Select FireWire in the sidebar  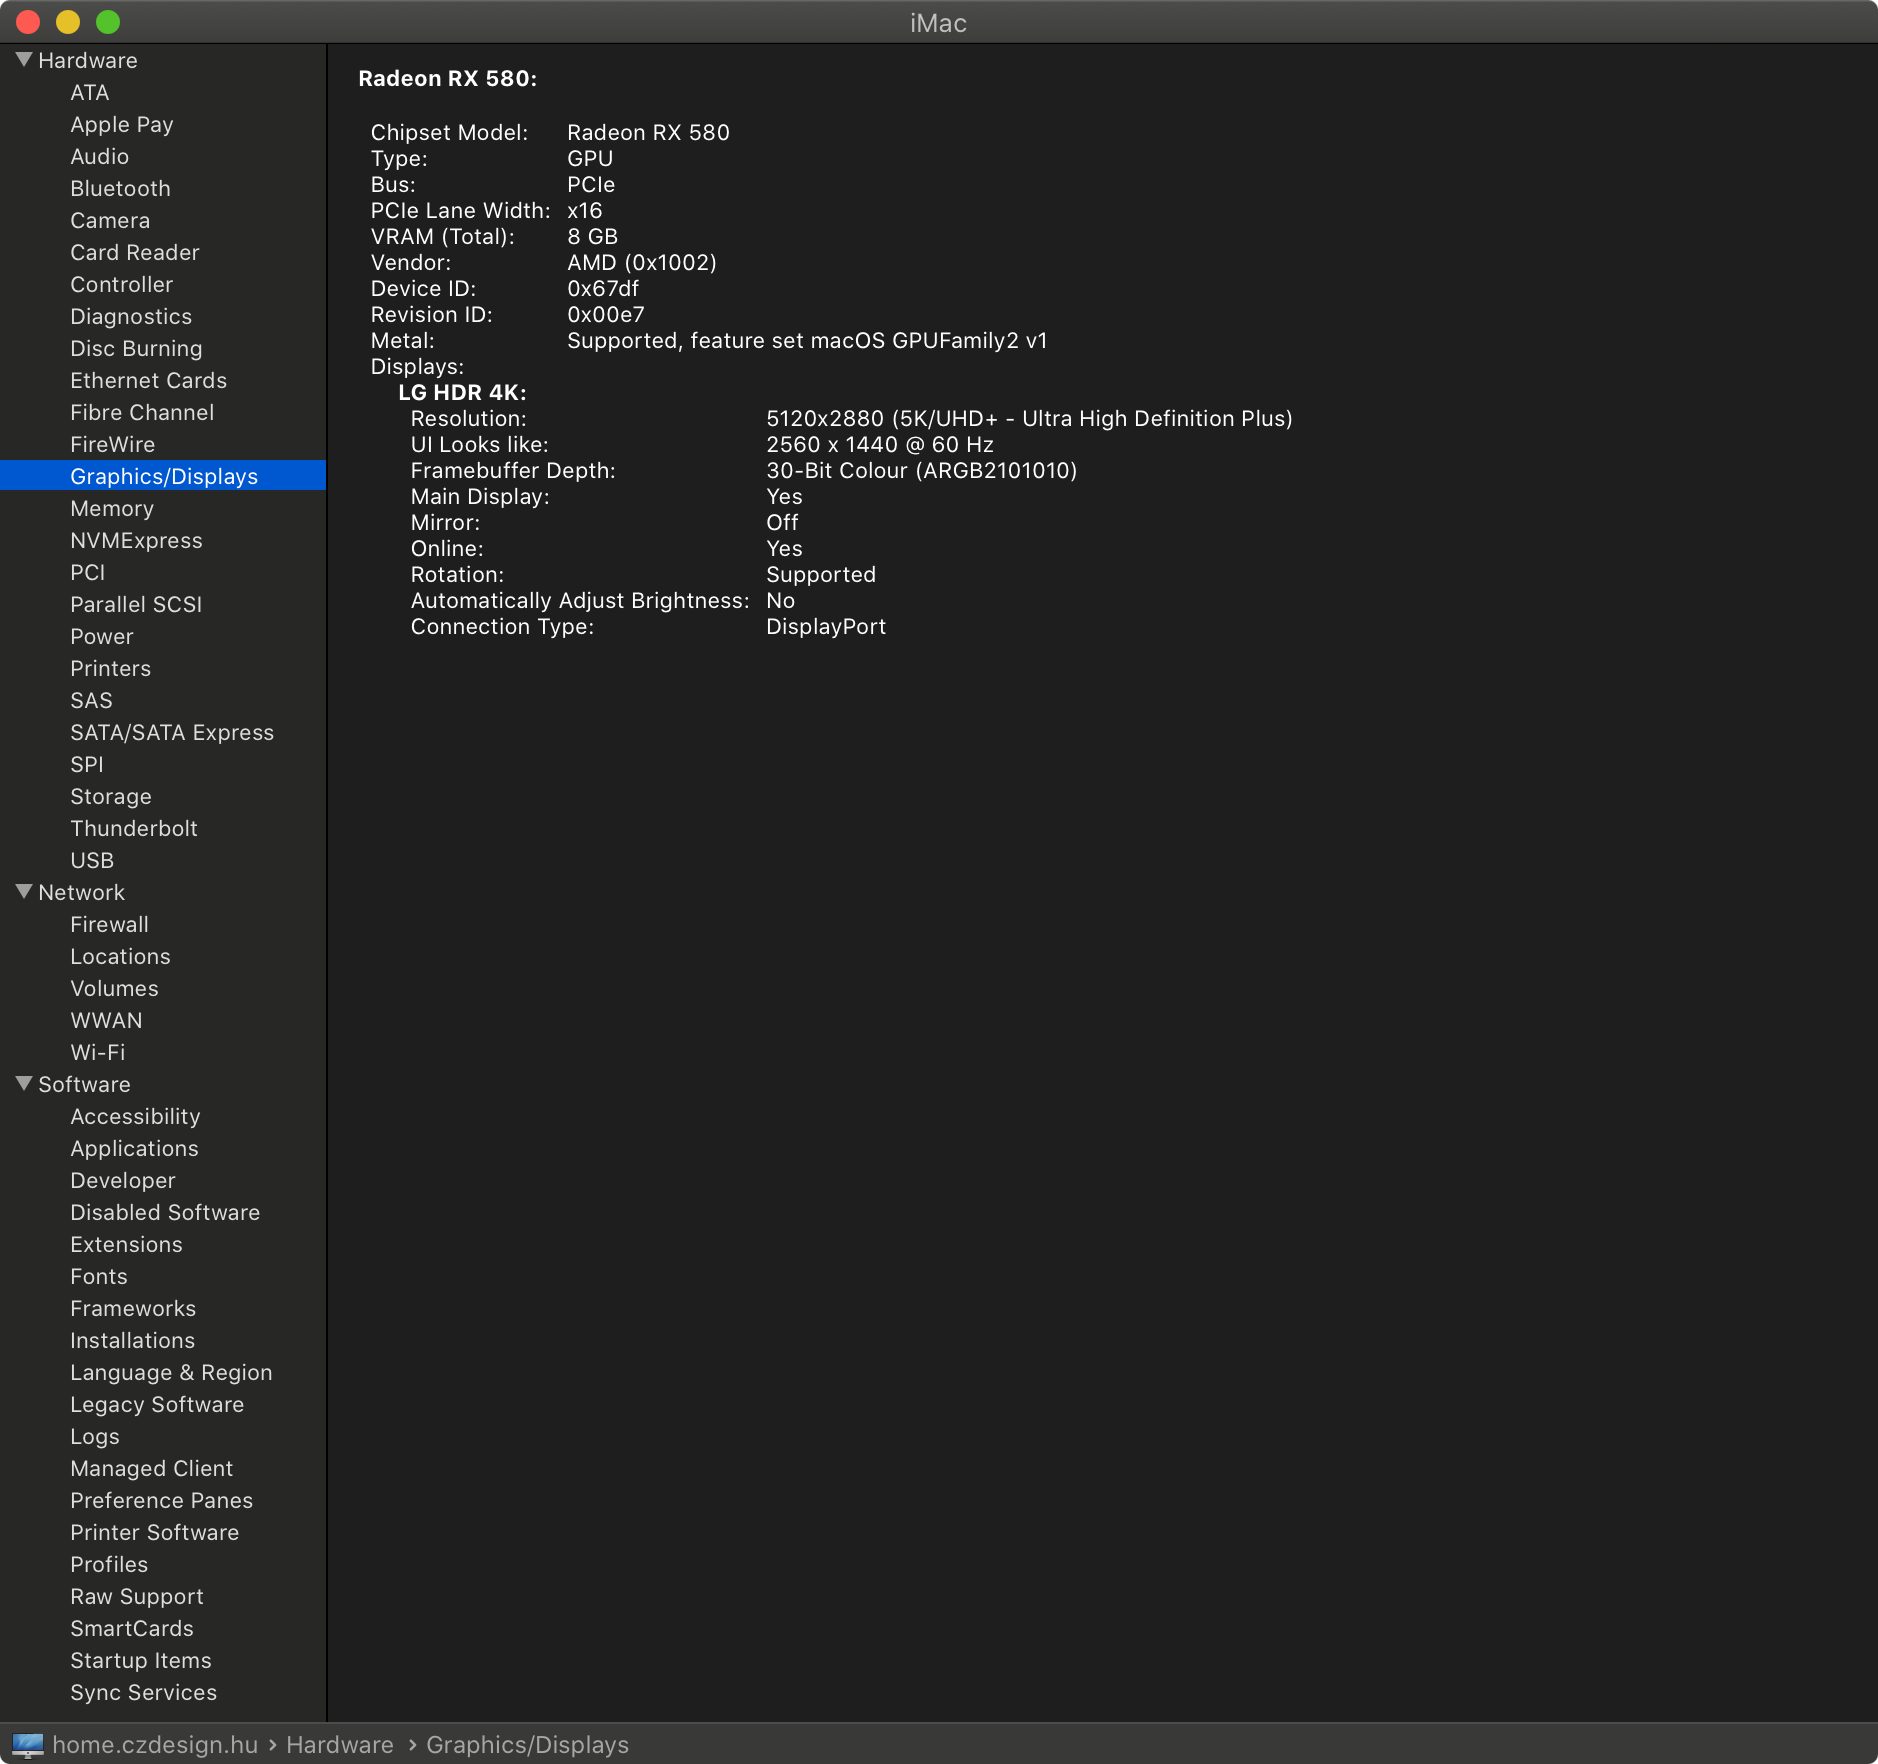point(113,445)
